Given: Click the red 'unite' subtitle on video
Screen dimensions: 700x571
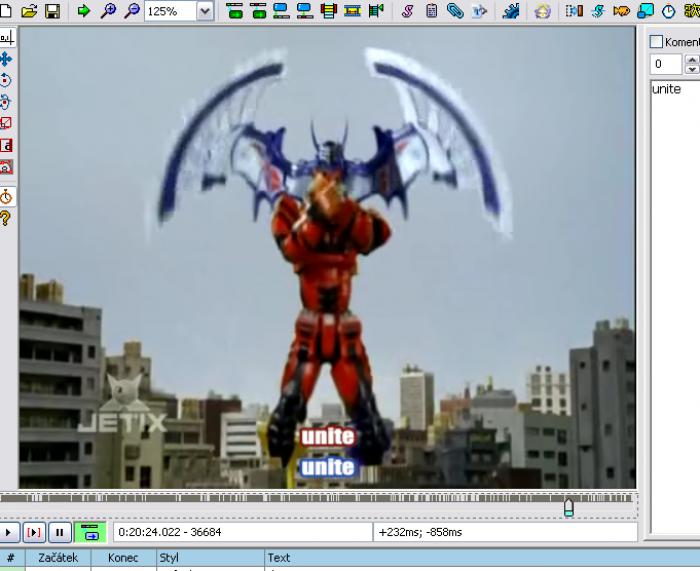Looking at the screenshot, I should [x=328, y=437].
